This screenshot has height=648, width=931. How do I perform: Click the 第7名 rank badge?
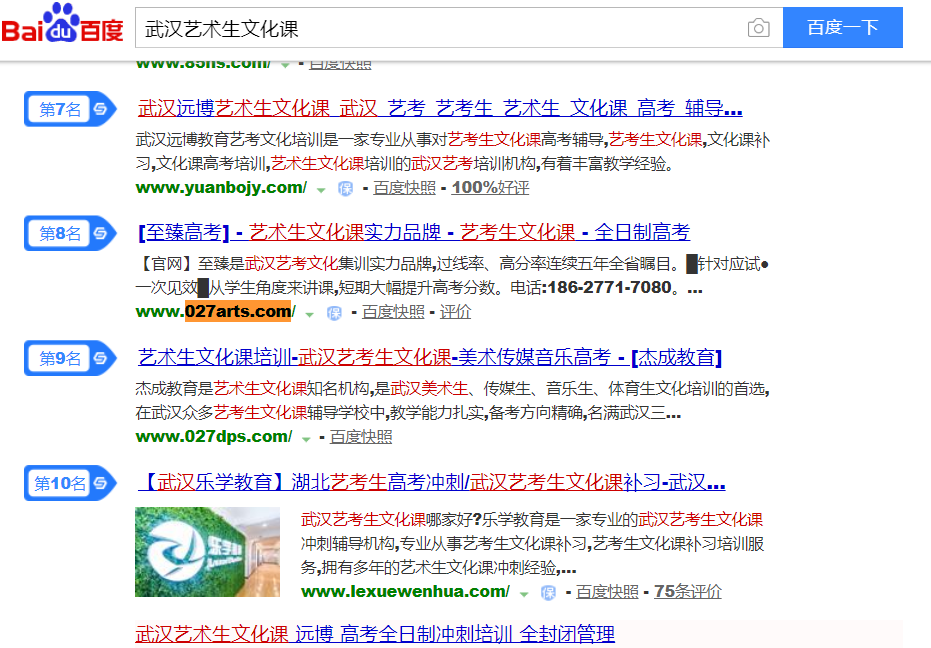click(70, 109)
